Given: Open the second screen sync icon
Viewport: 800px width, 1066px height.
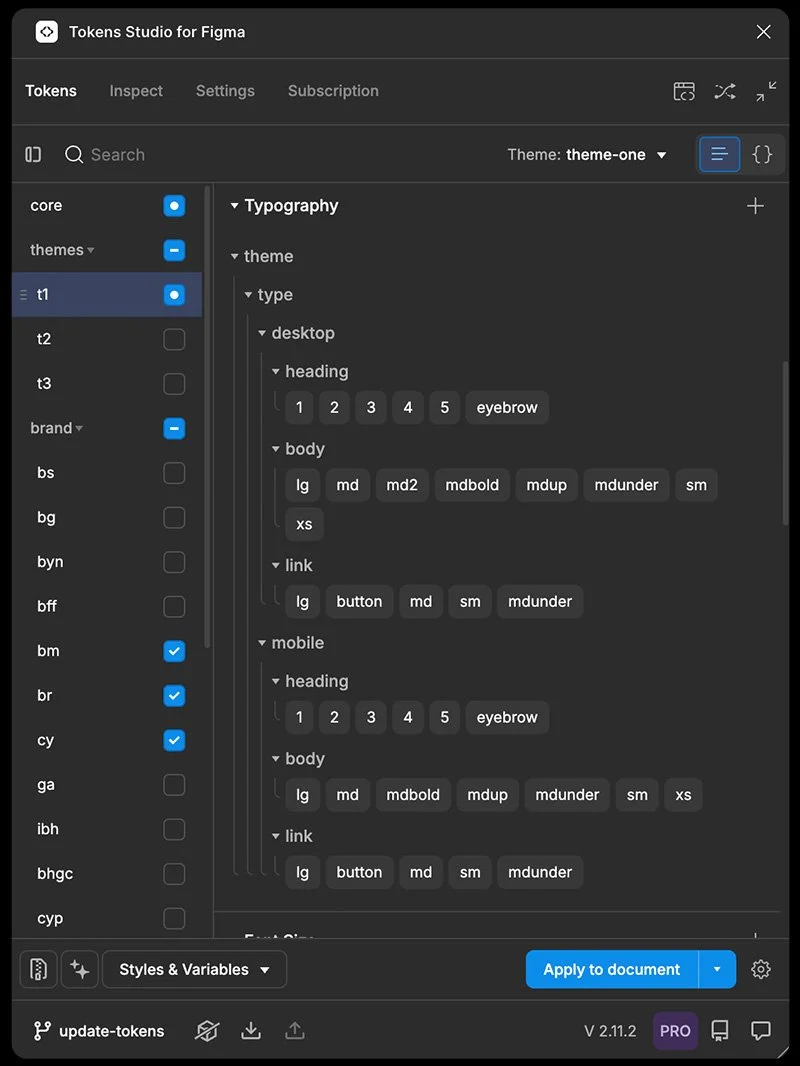Looking at the screenshot, I should 684,91.
